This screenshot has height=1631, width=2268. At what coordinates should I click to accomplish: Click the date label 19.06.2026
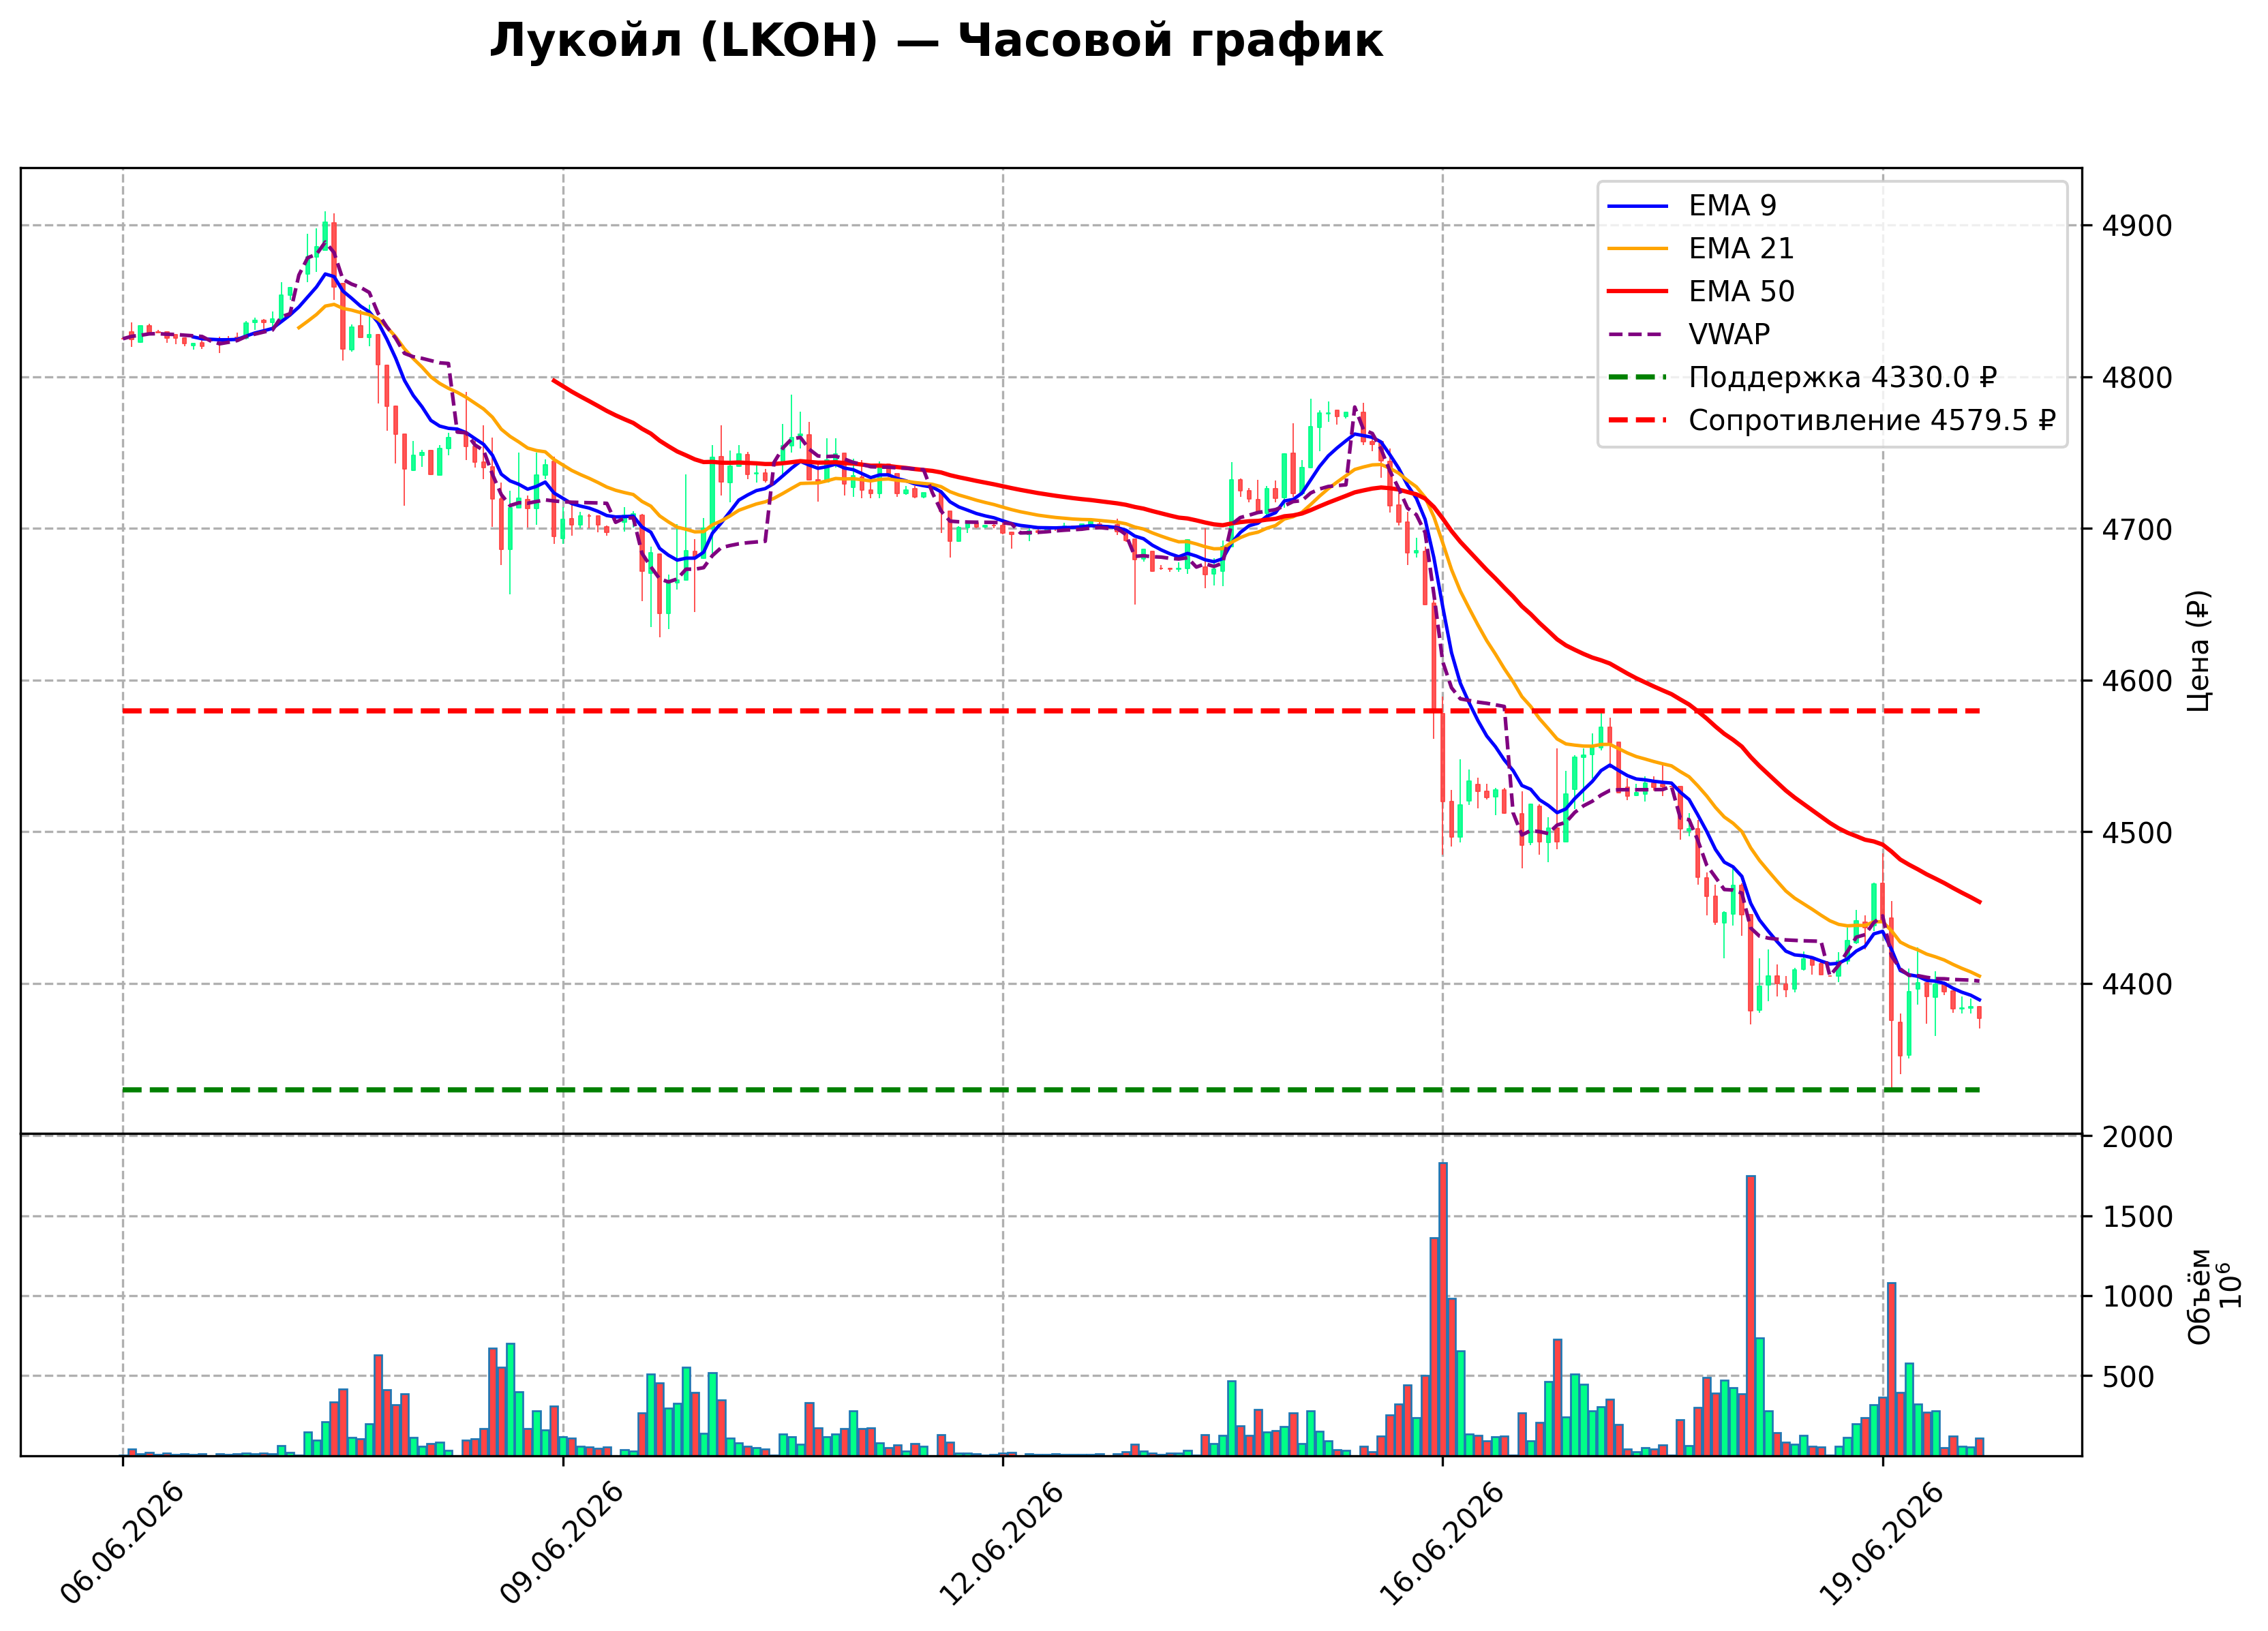(x=1881, y=1544)
